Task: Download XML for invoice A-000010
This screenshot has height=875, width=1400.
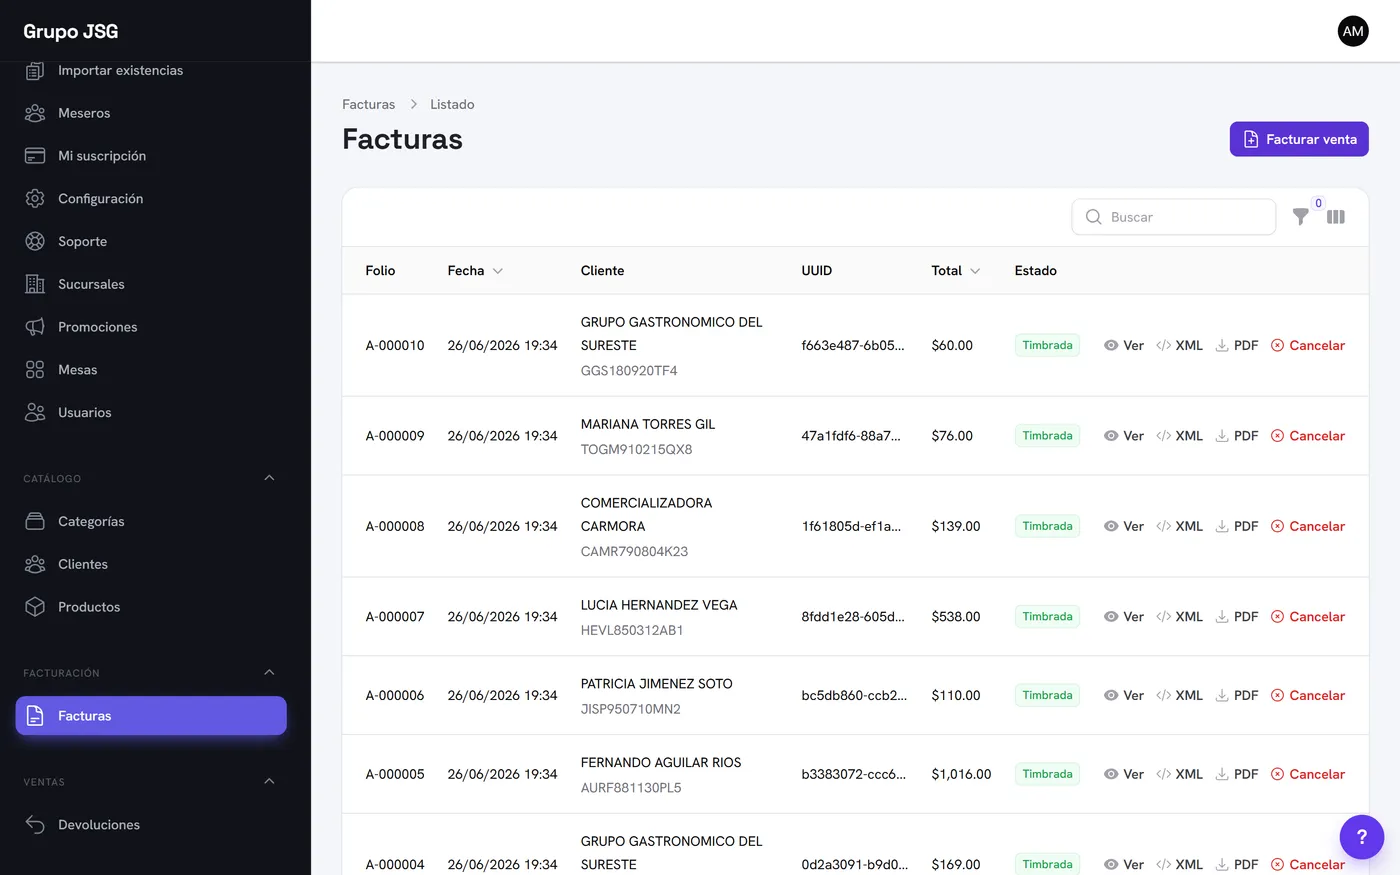Action: point(1179,345)
